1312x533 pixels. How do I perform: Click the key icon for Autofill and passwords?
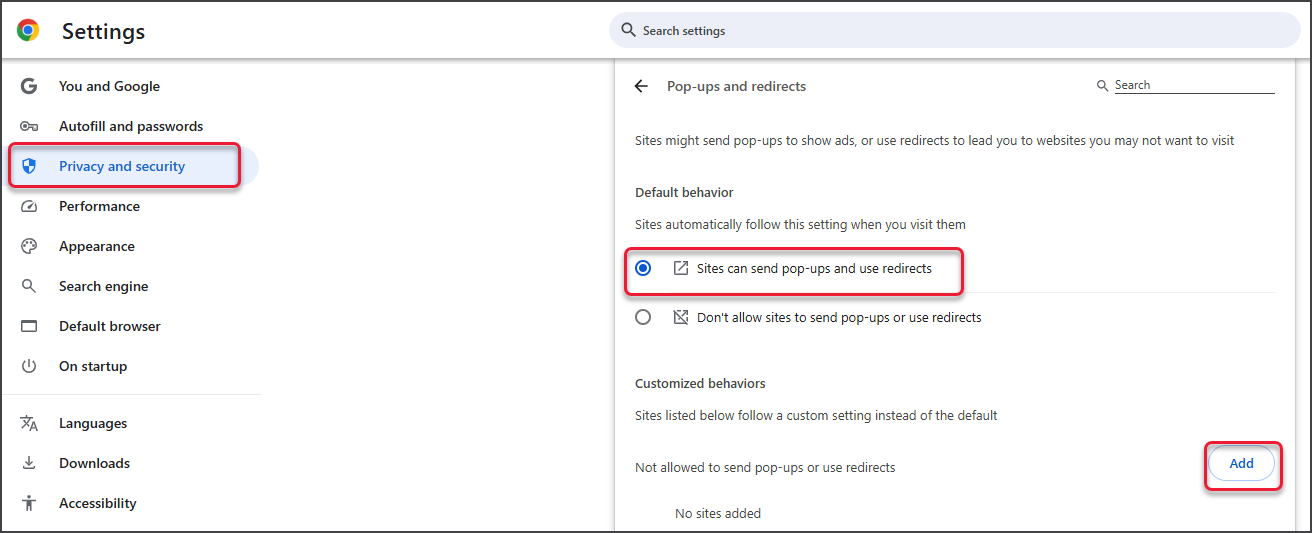coord(29,127)
